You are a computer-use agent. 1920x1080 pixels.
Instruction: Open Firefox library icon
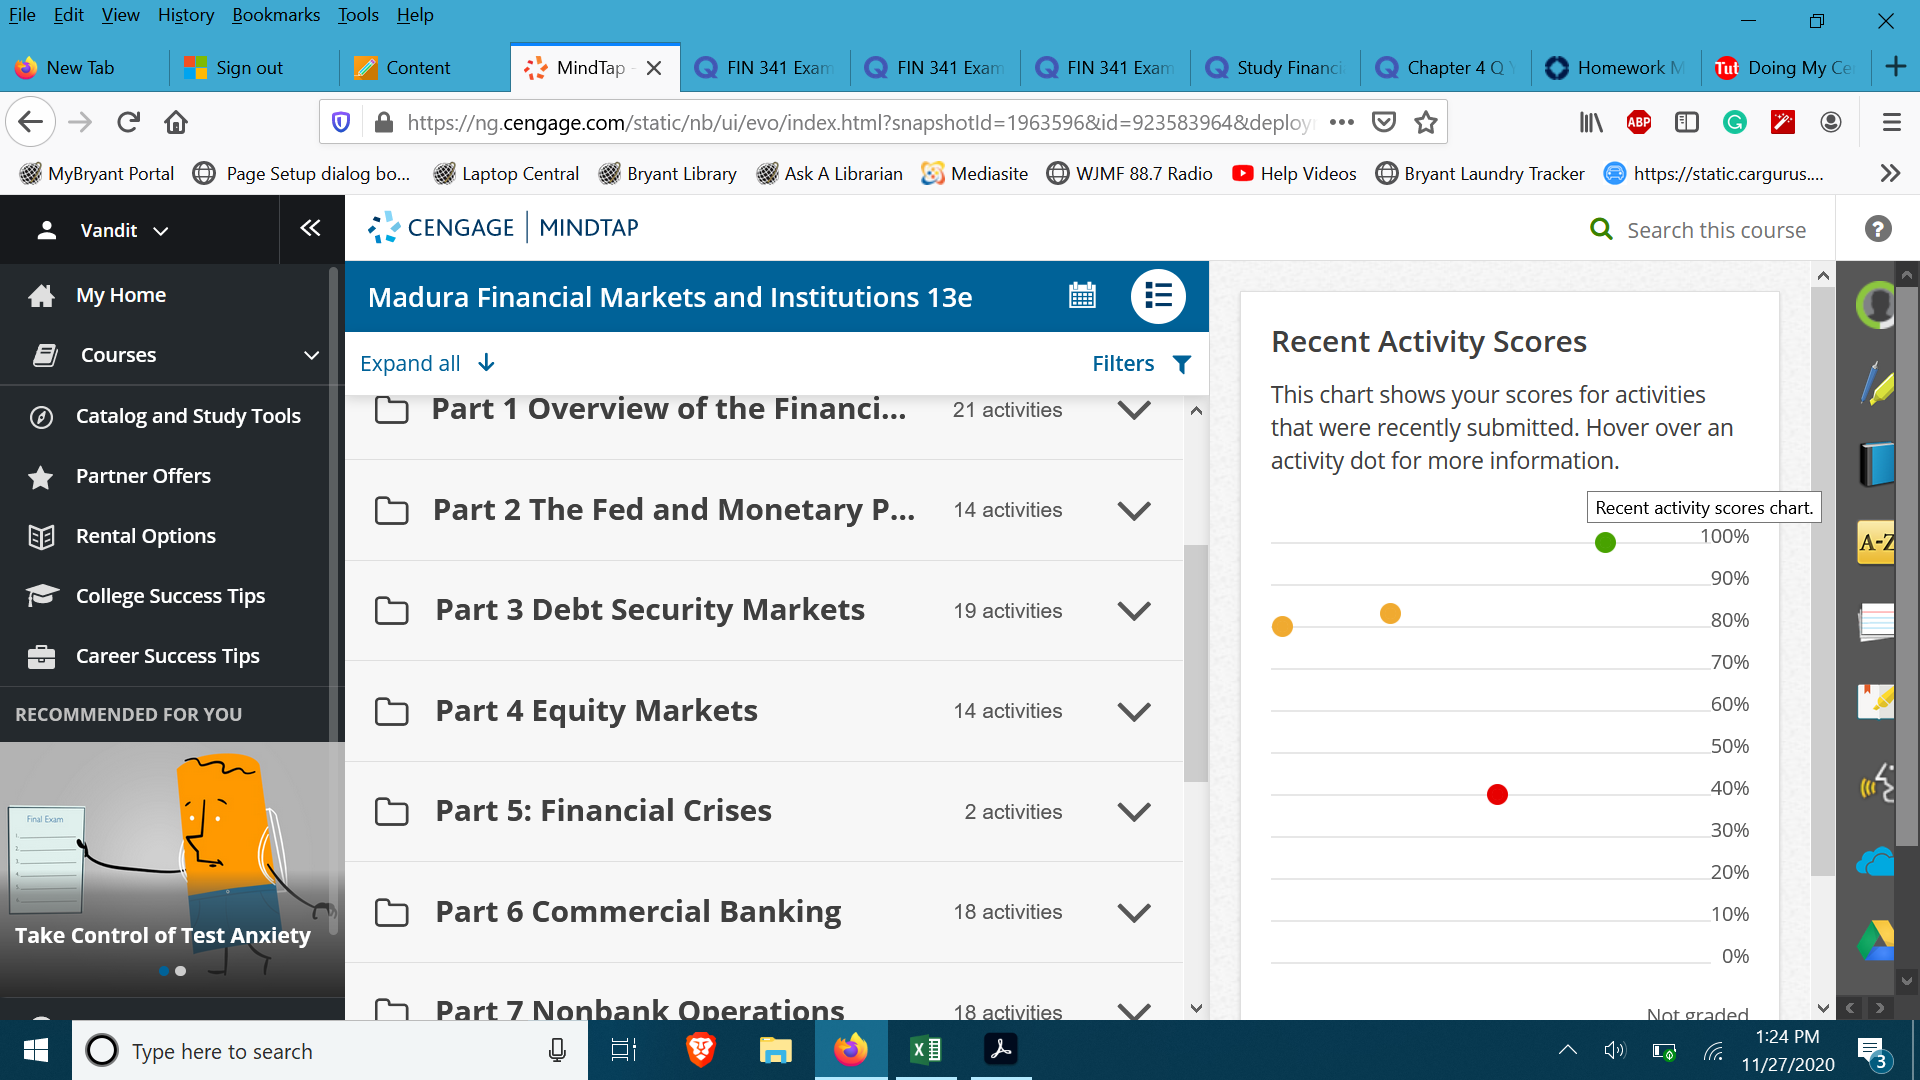point(1591,122)
